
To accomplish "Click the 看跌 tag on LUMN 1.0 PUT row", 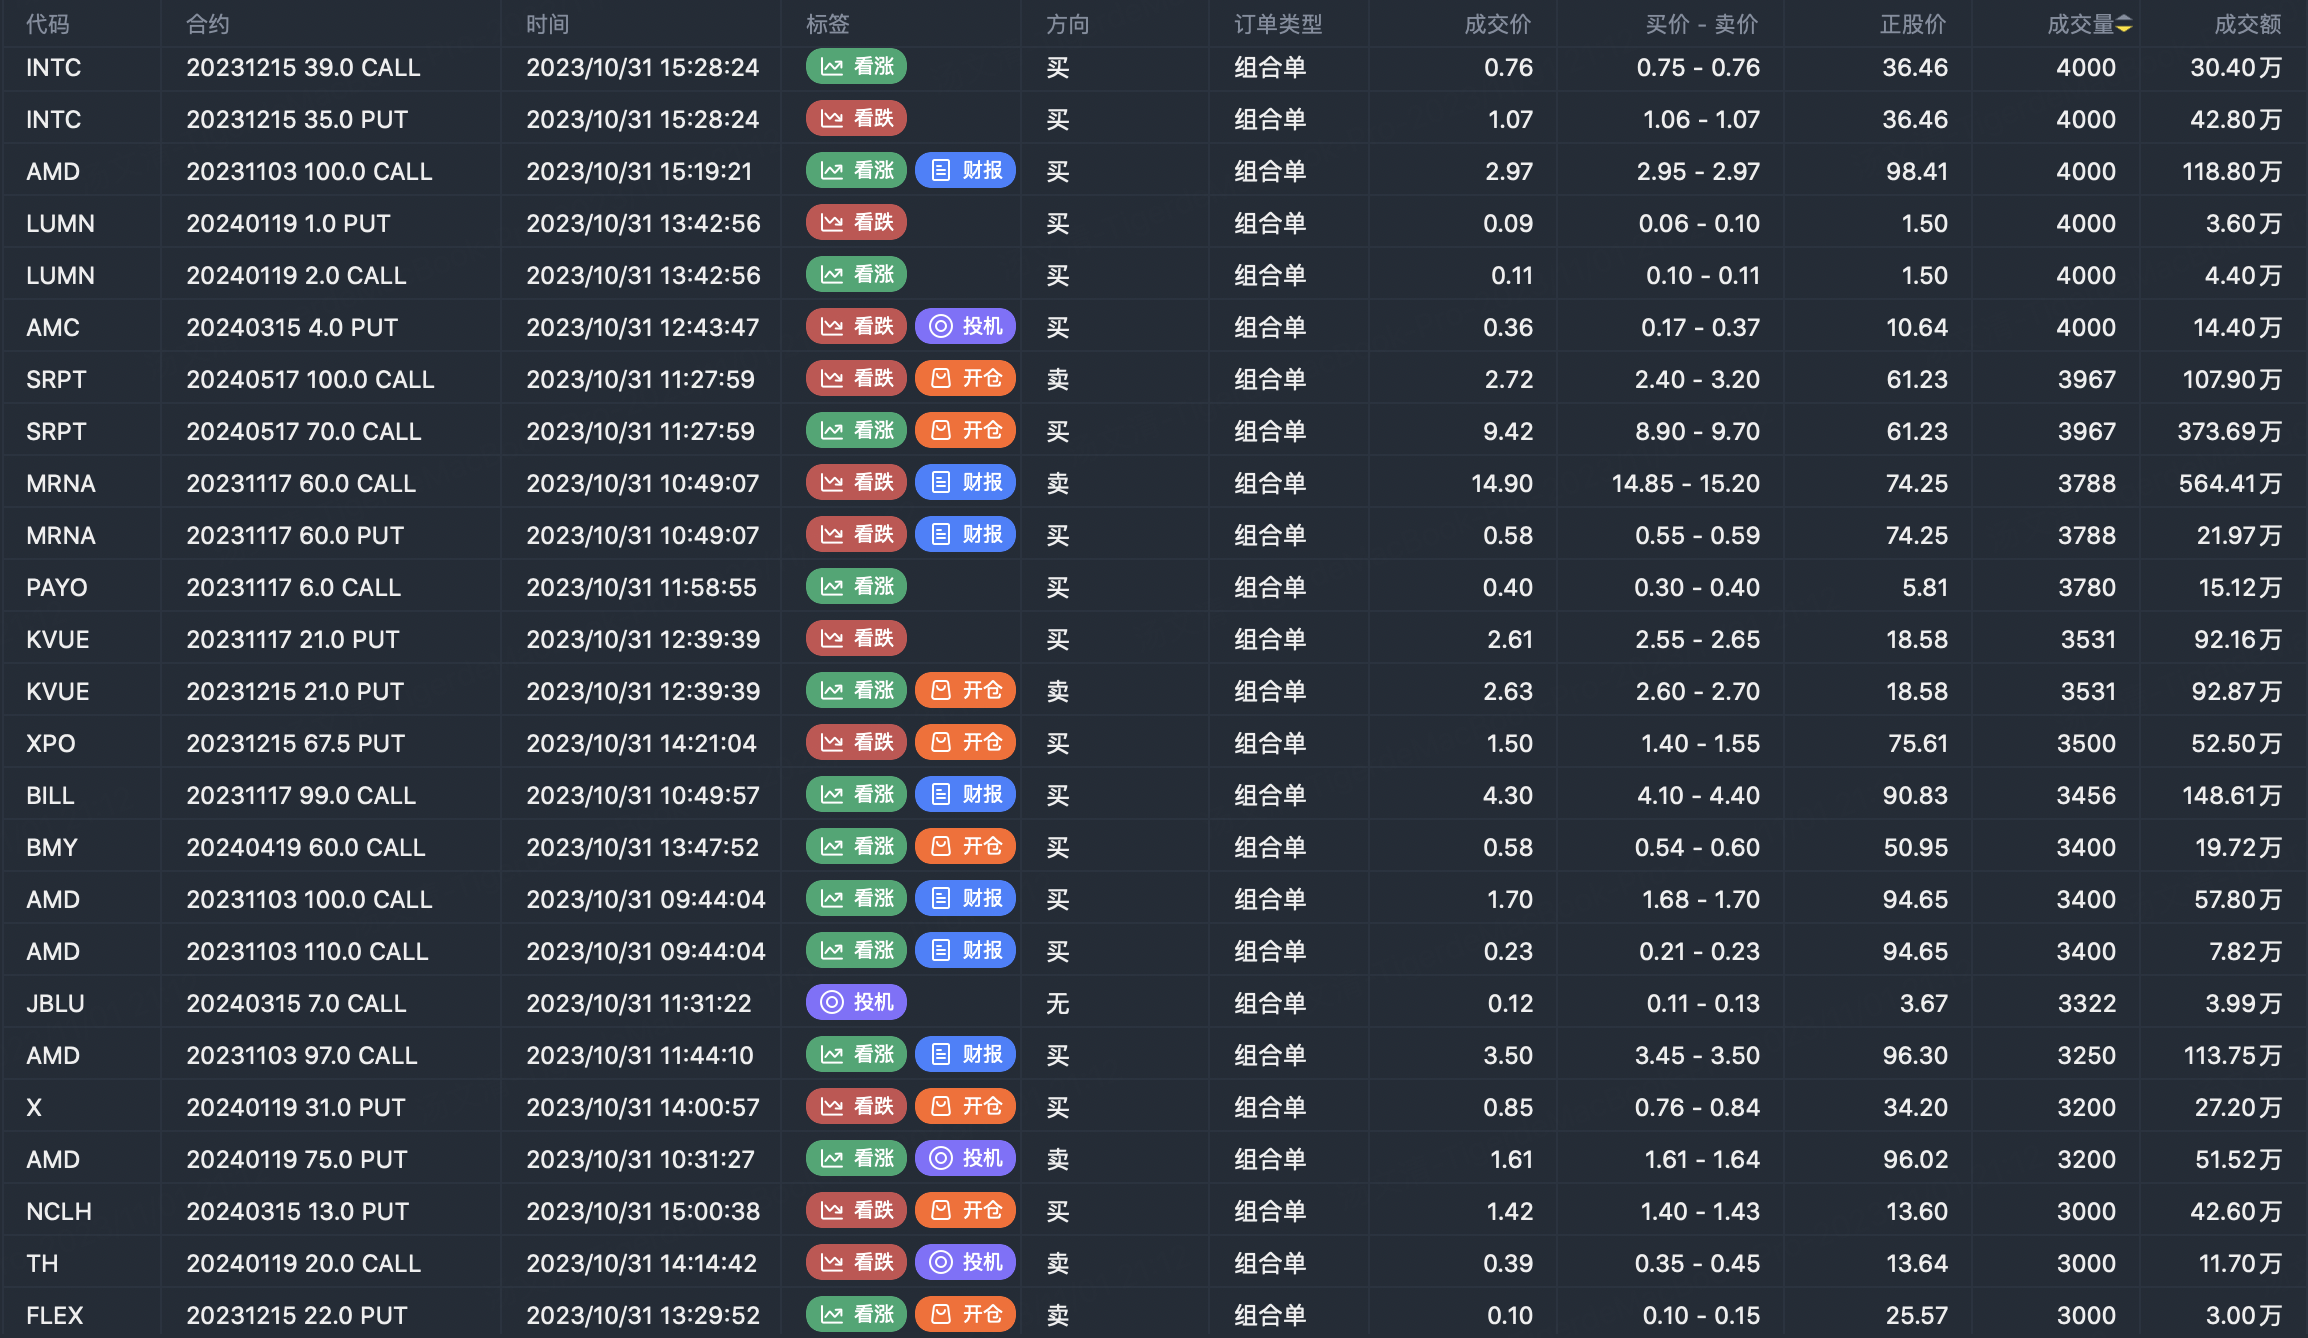I will tap(856, 223).
